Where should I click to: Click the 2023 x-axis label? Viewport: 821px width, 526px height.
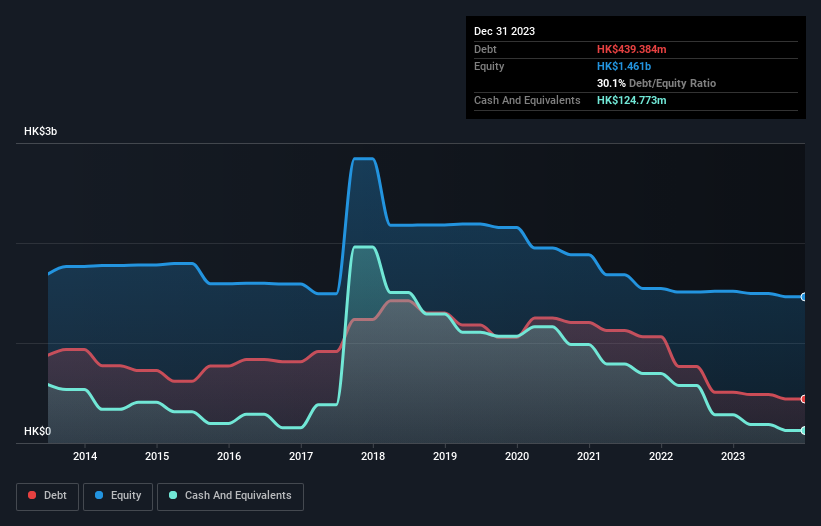tap(733, 456)
